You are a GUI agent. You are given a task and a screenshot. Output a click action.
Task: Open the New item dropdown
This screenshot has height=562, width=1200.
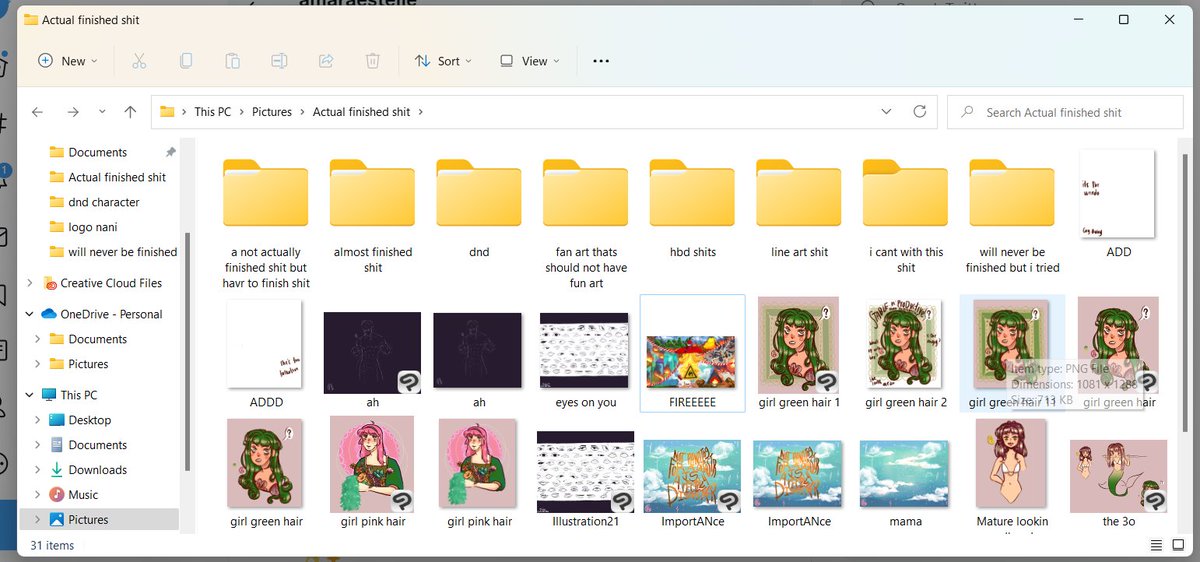pos(68,61)
